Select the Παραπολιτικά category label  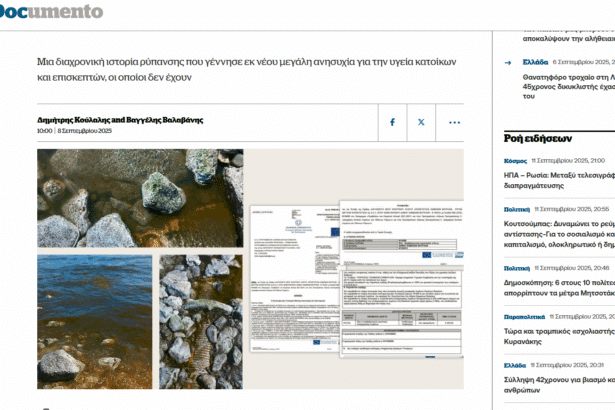tap(524, 316)
